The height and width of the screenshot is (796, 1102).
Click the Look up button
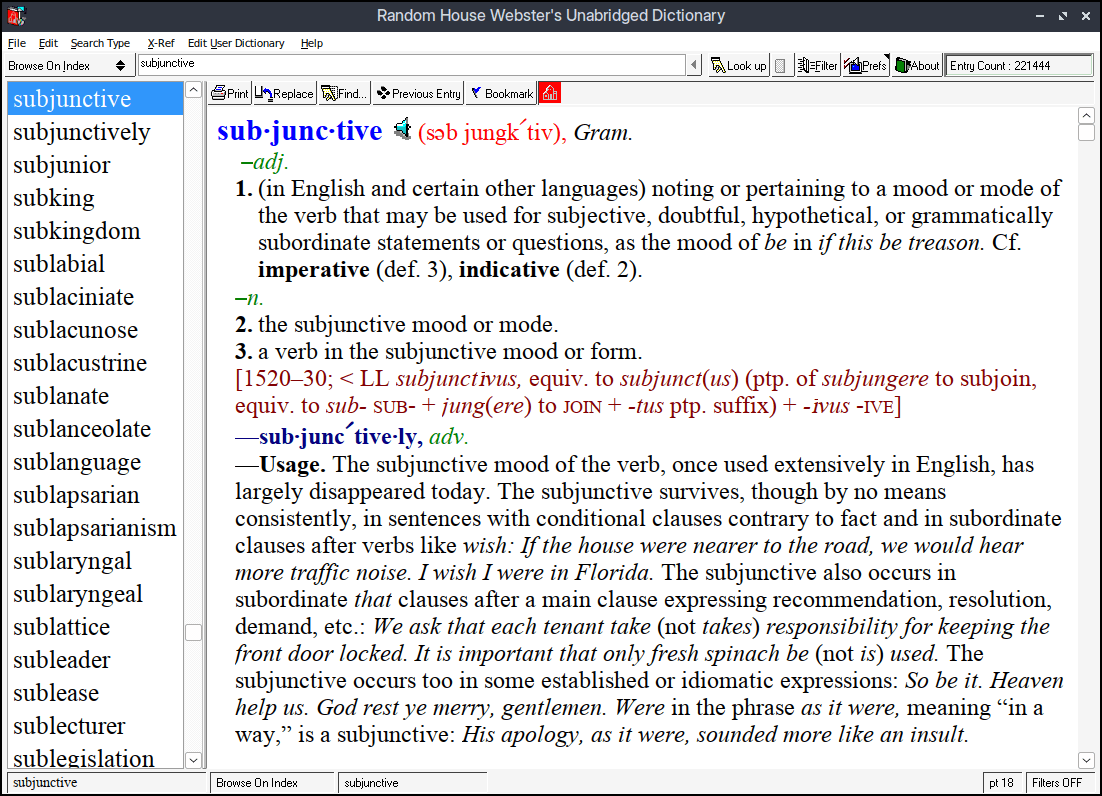(738, 66)
